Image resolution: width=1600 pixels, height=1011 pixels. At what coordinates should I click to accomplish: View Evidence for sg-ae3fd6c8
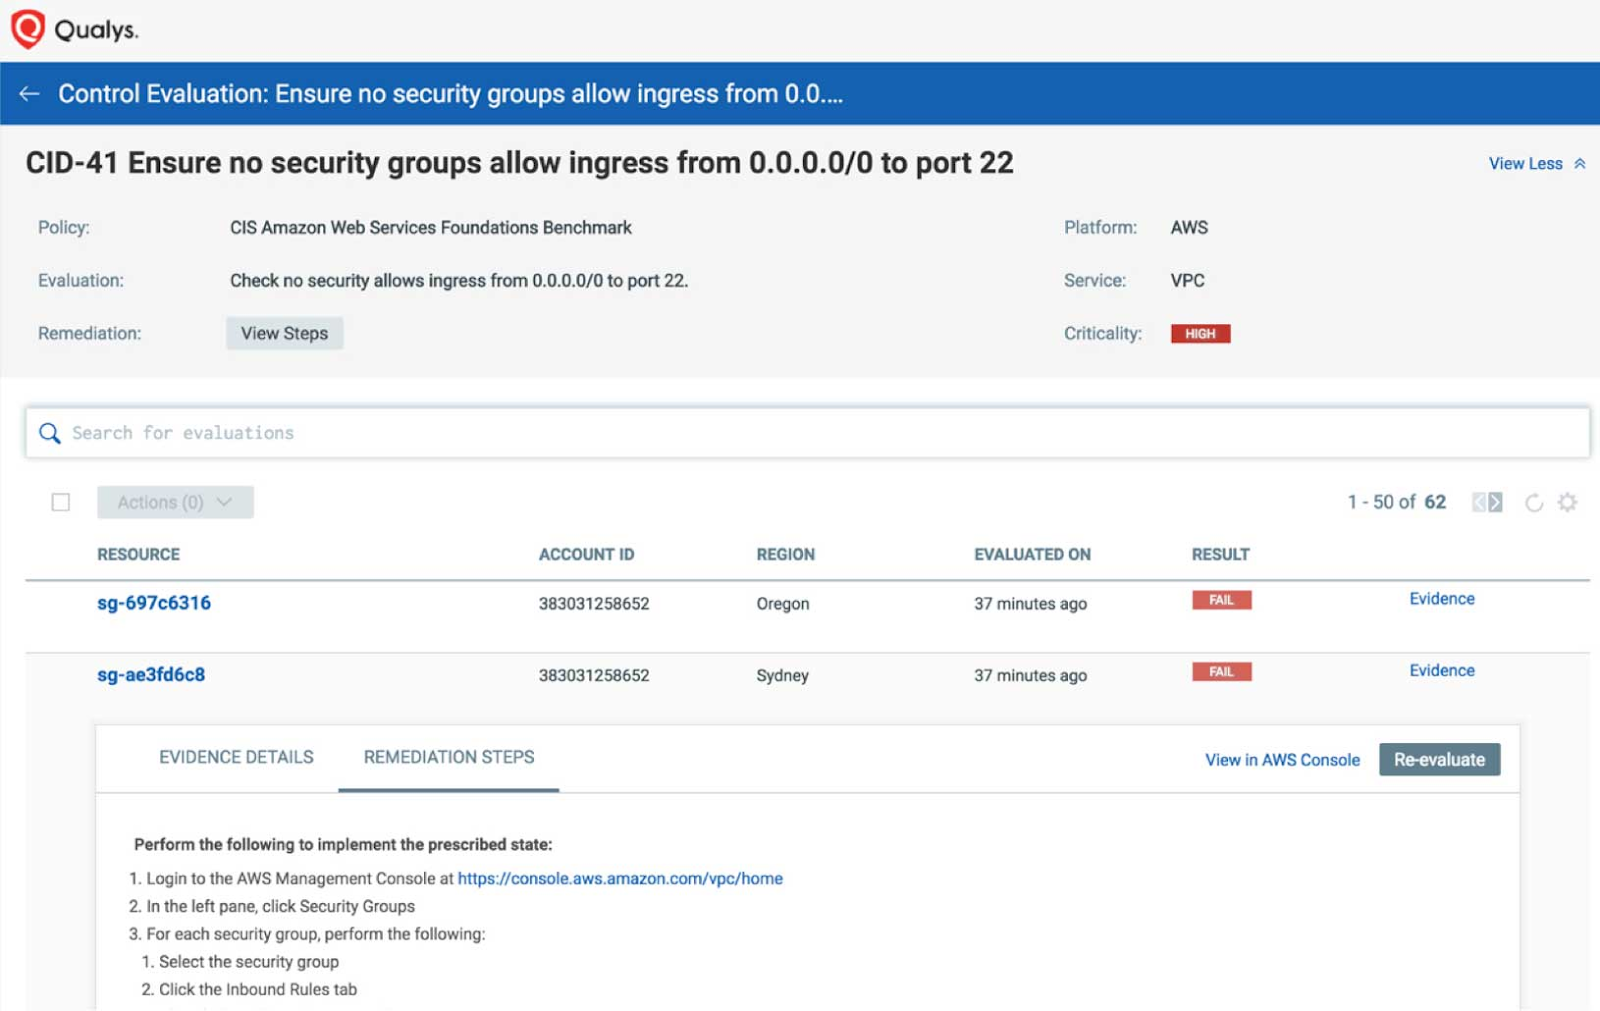(1442, 671)
